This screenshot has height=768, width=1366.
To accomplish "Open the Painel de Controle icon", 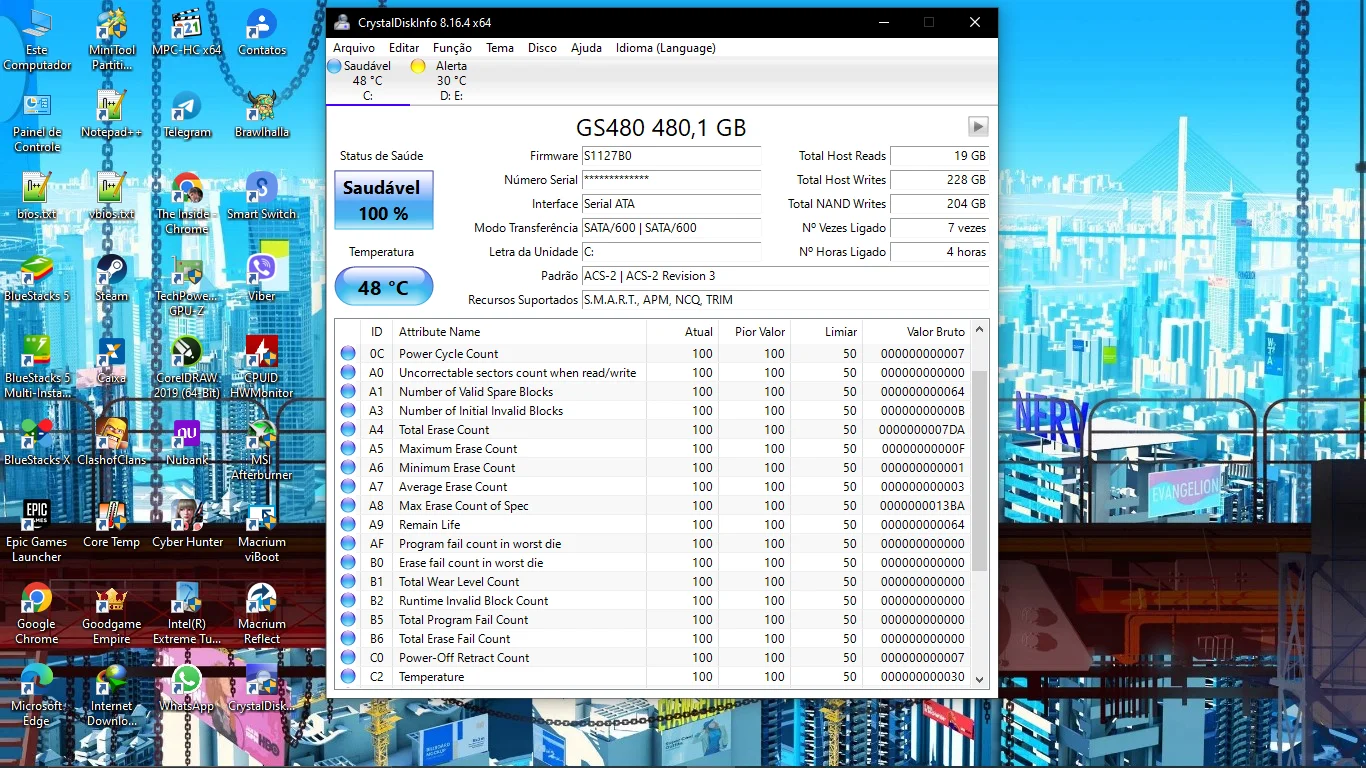I will click(x=37, y=122).
